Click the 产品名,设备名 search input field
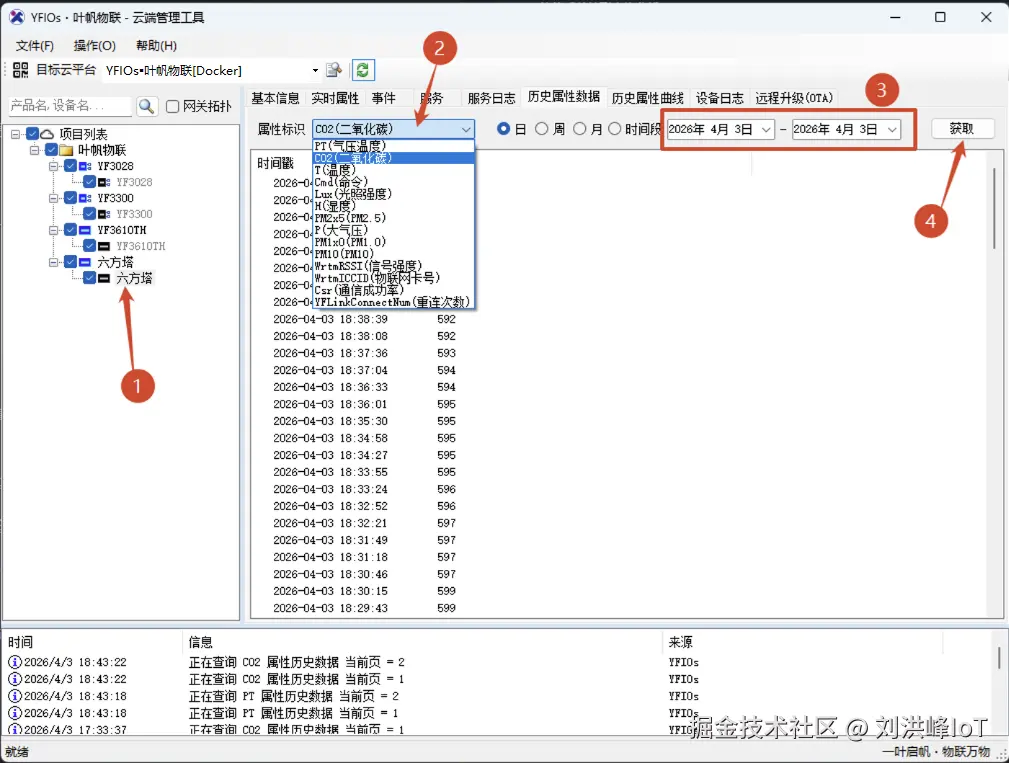1009x763 pixels. coord(70,105)
